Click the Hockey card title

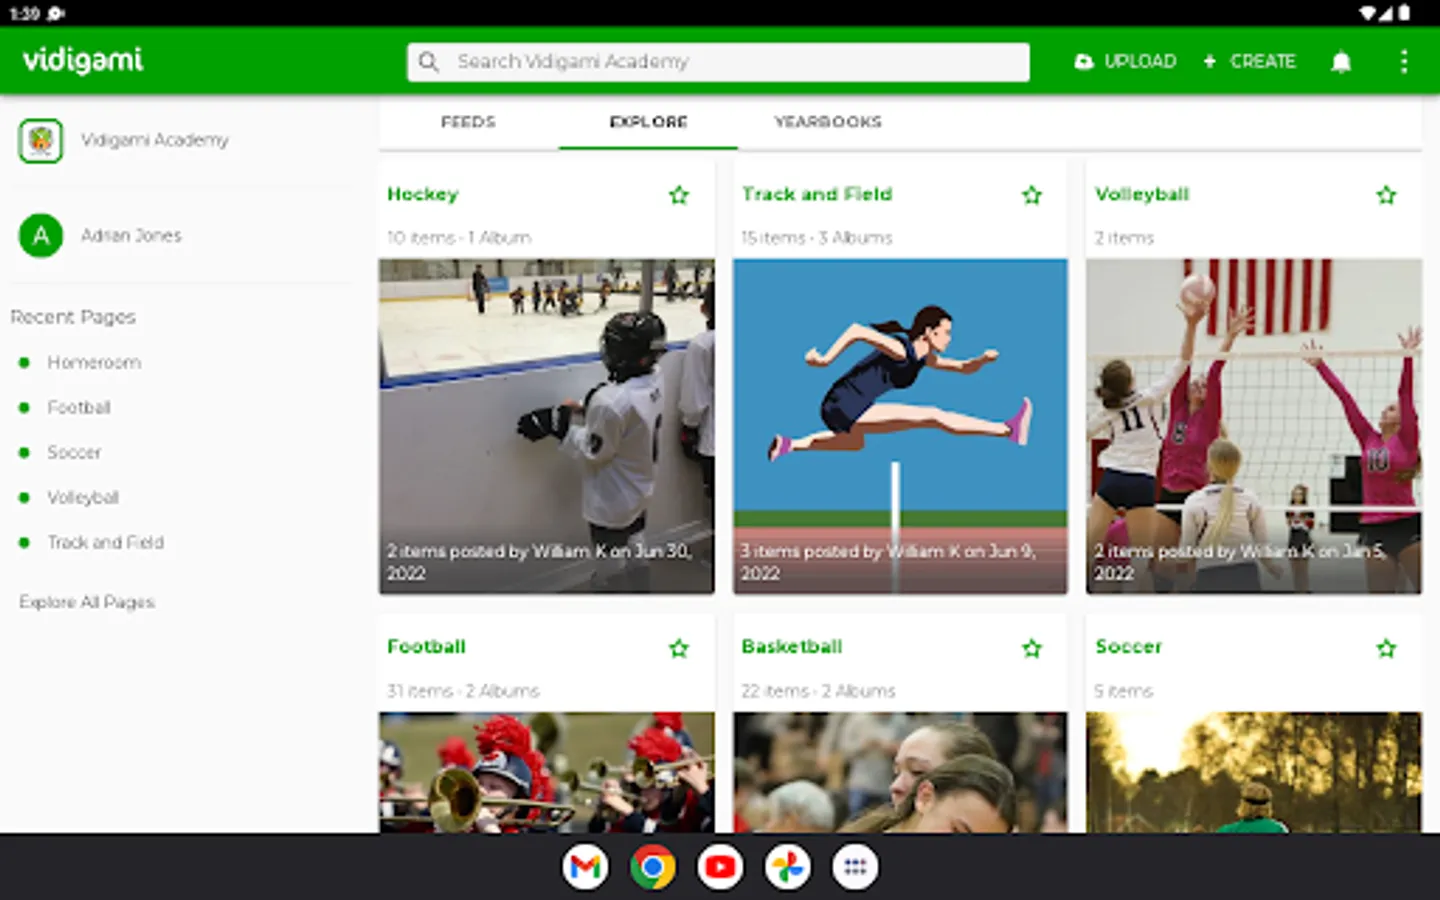click(x=423, y=194)
